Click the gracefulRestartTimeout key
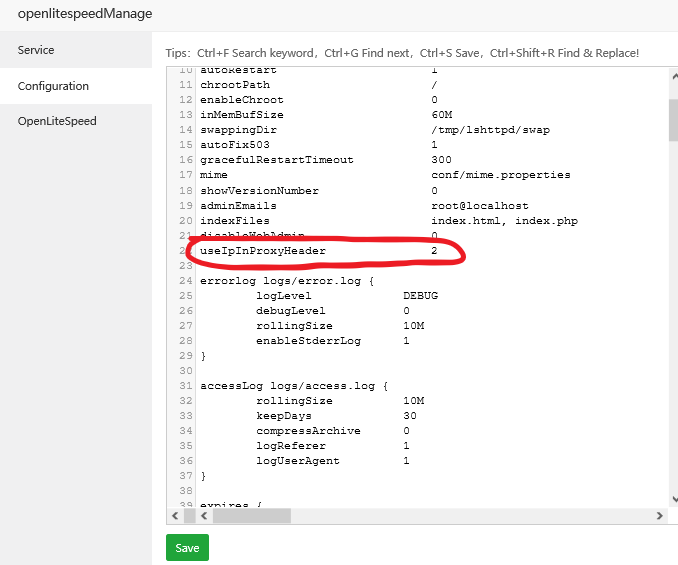The width and height of the screenshot is (678, 565). pyautogui.click(x=277, y=160)
